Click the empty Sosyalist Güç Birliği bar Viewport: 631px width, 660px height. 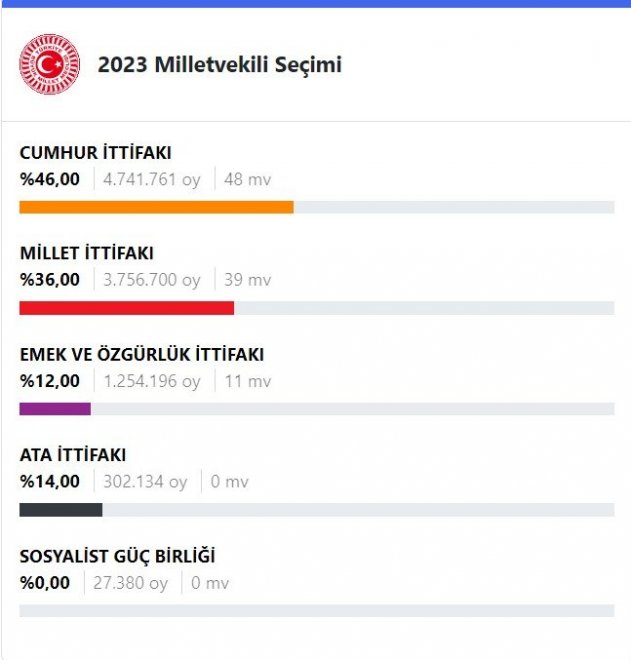pyautogui.click(x=316, y=610)
